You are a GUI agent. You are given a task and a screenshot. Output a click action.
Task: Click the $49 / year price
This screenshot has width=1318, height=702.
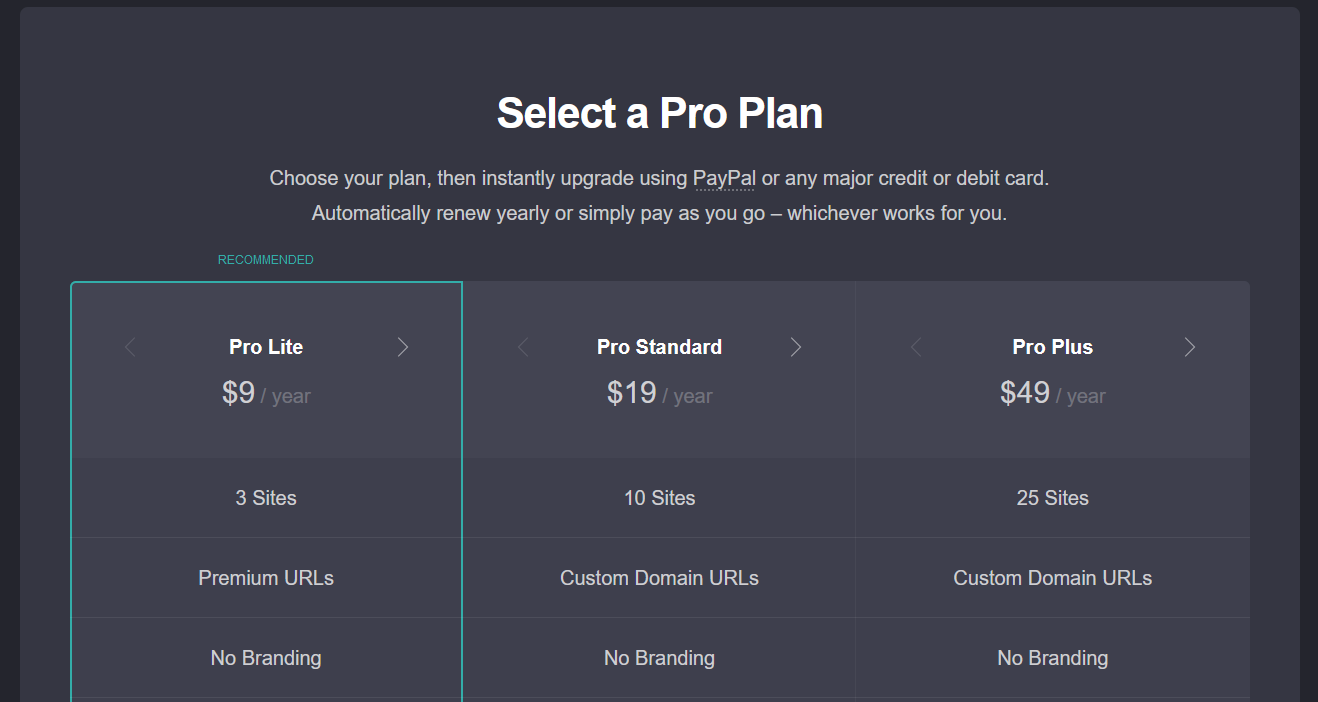click(x=1053, y=393)
